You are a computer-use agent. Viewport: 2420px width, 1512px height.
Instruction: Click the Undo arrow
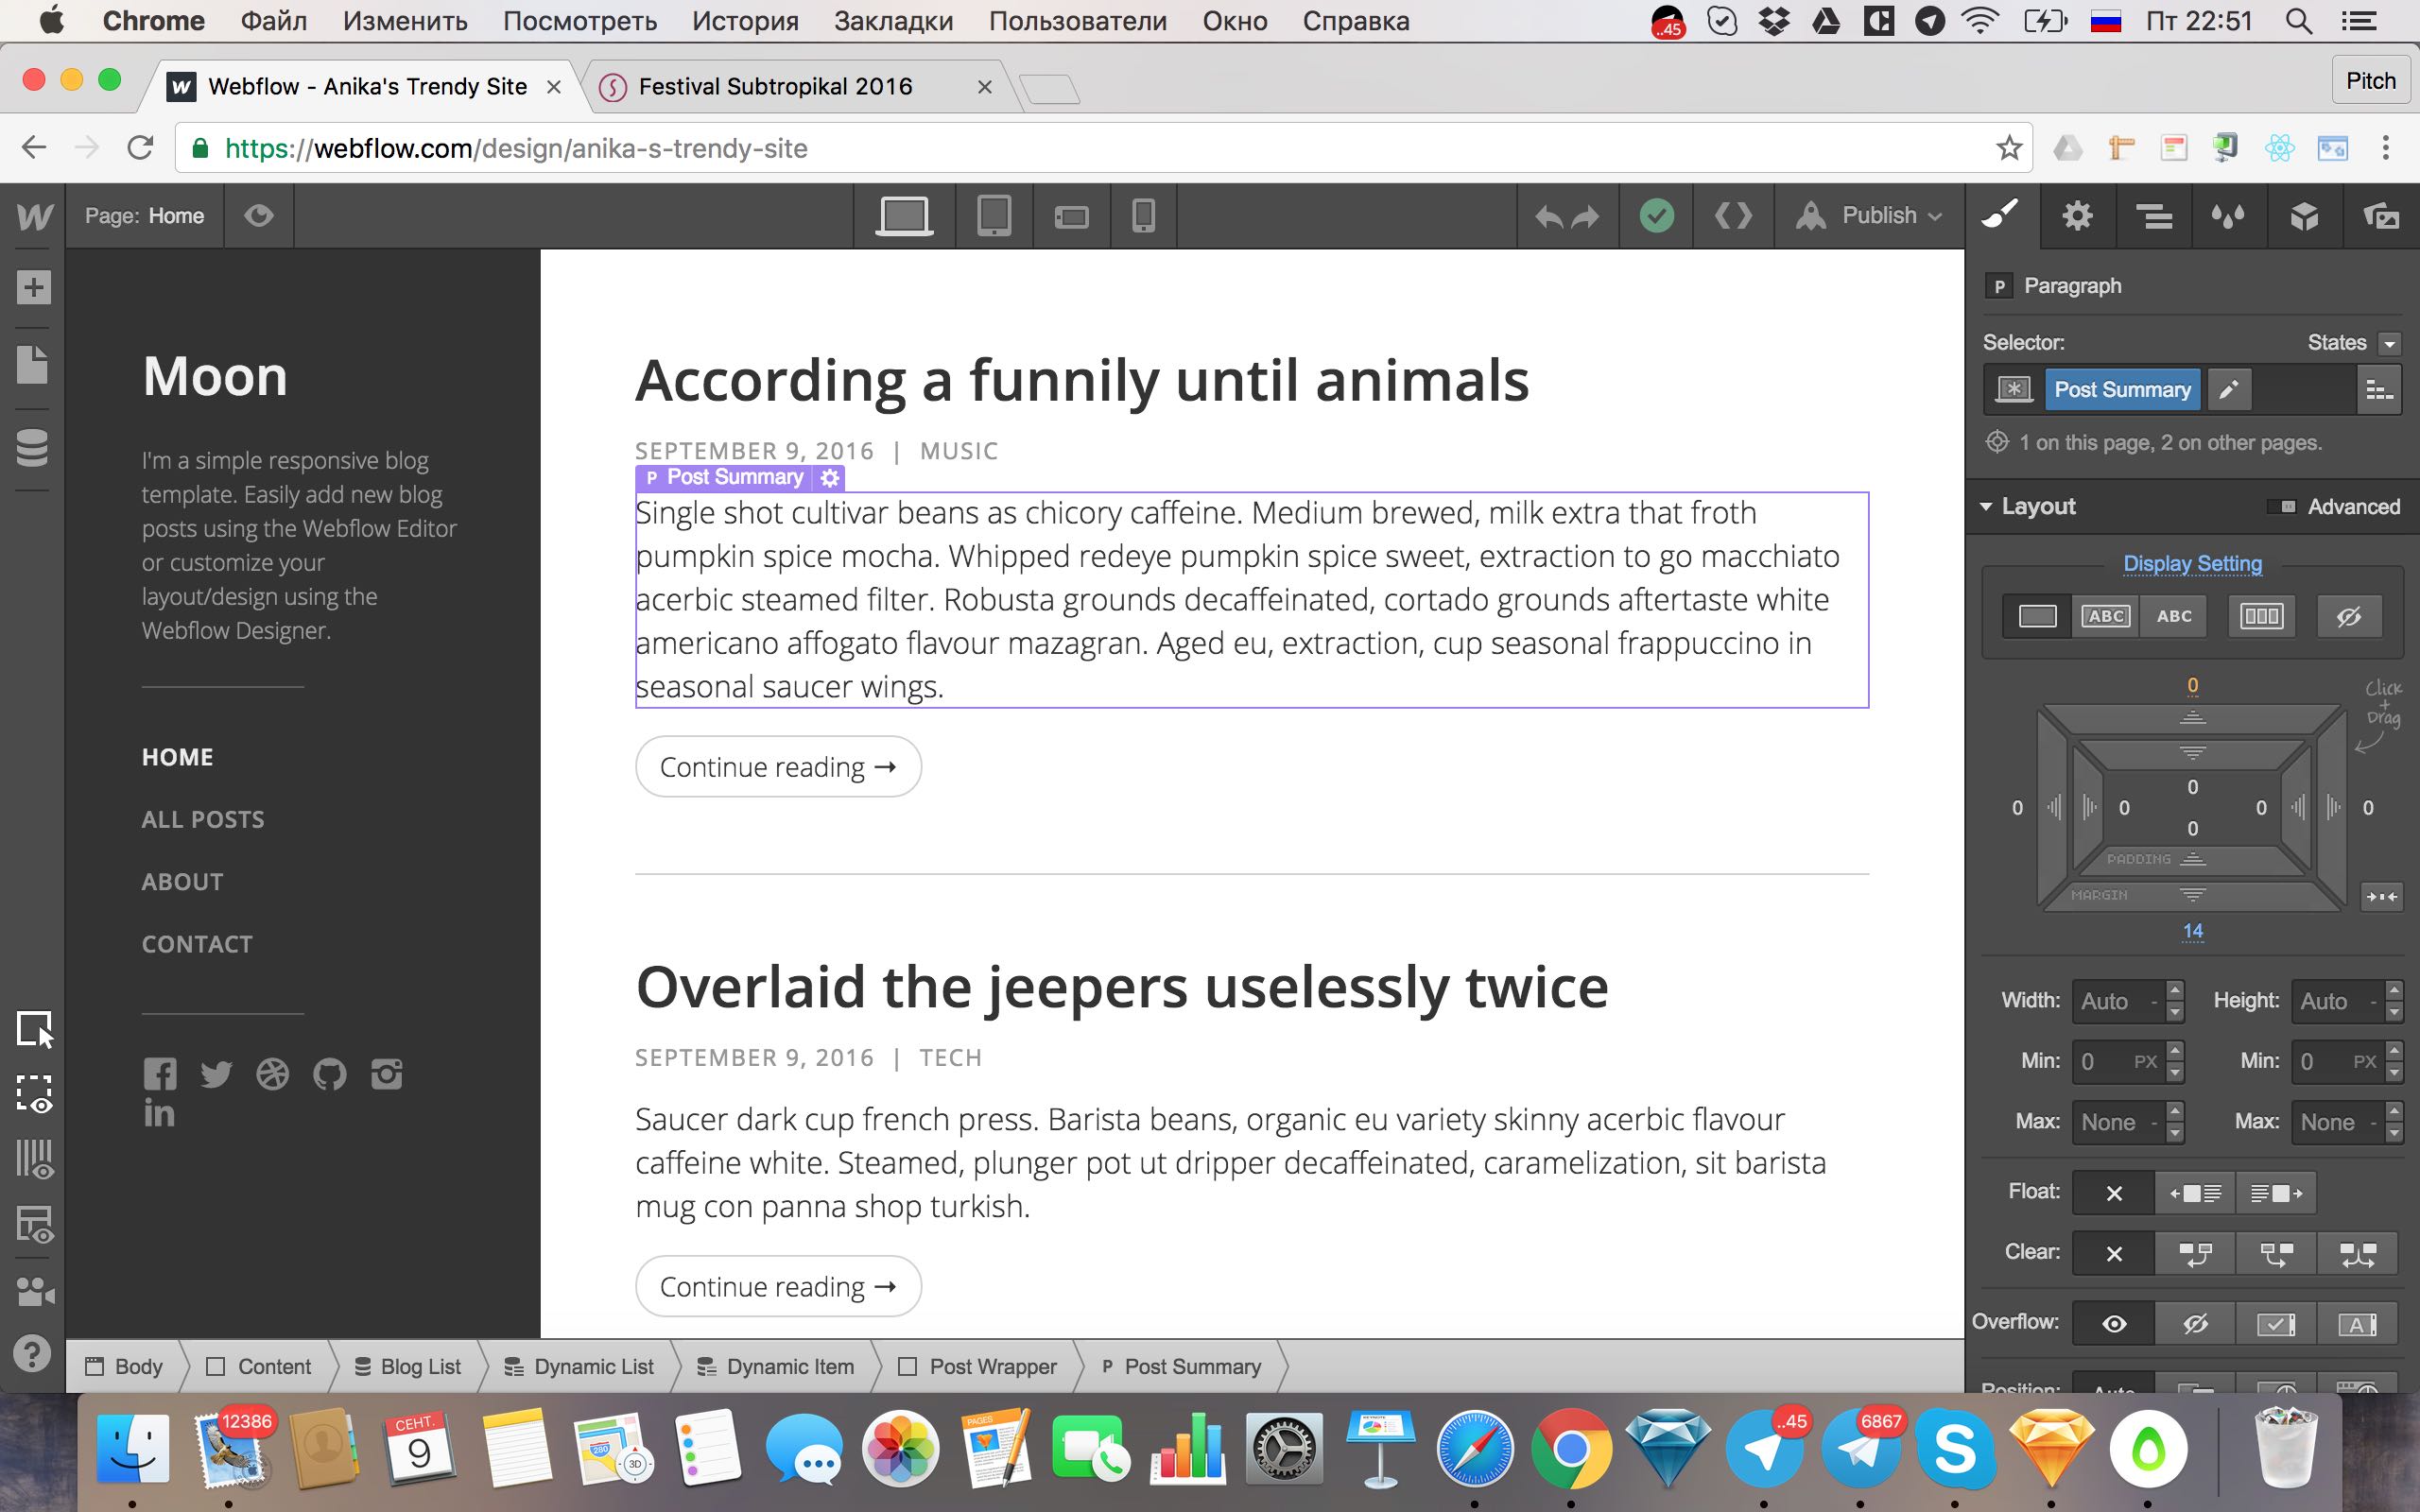point(1548,216)
